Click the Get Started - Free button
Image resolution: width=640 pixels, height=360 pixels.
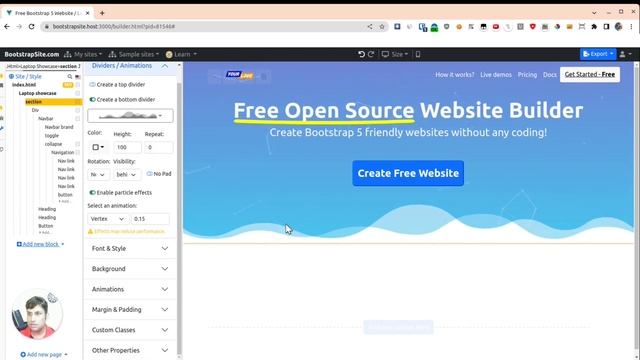coord(590,74)
